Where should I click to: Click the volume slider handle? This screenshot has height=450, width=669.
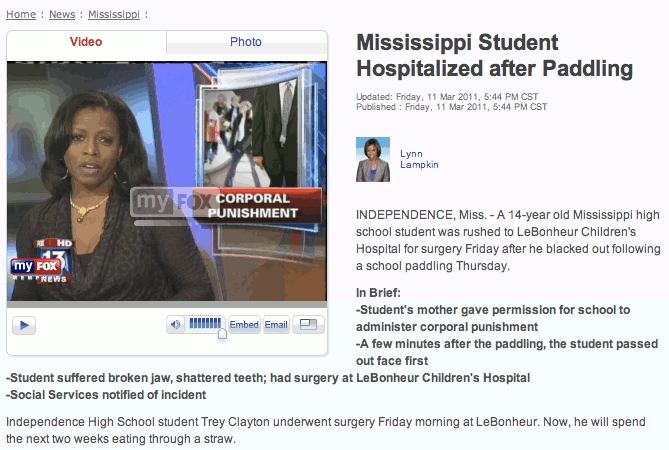click(x=222, y=334)
